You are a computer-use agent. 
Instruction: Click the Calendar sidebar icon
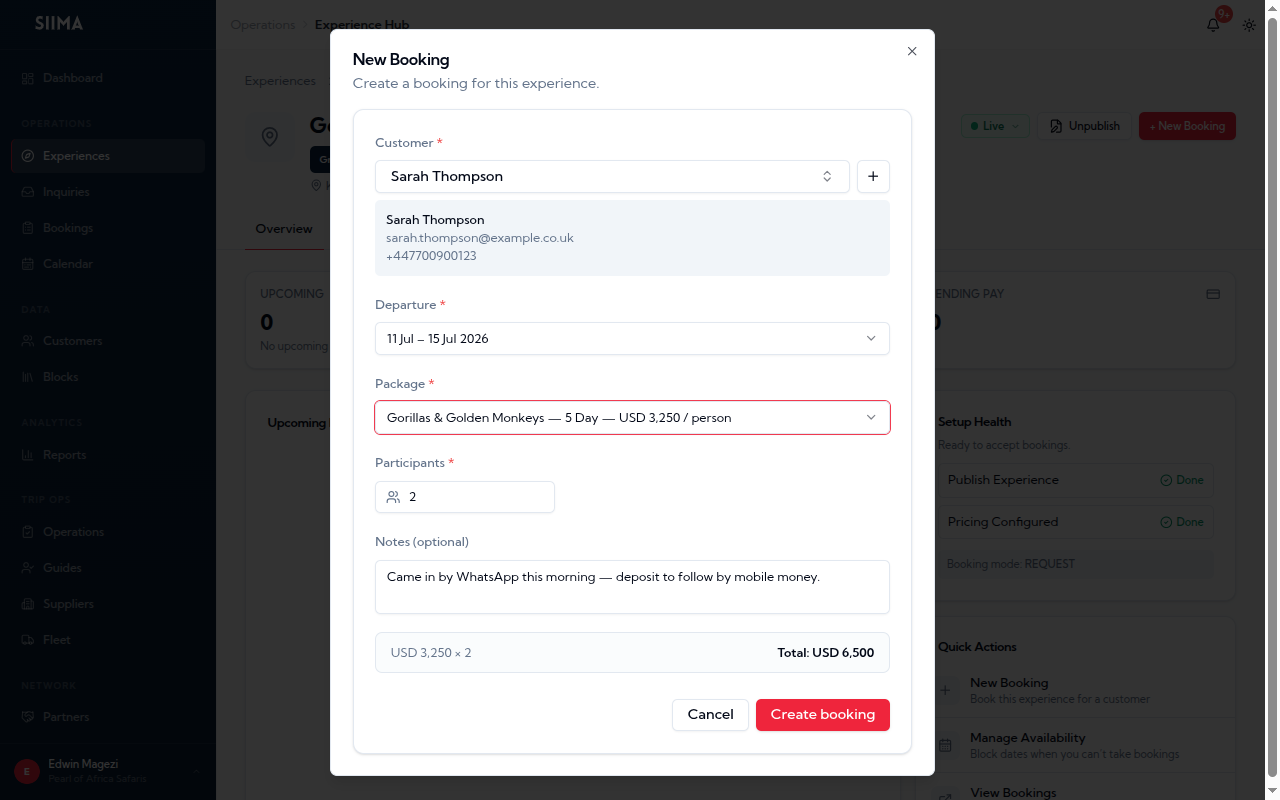coord(28,264)
